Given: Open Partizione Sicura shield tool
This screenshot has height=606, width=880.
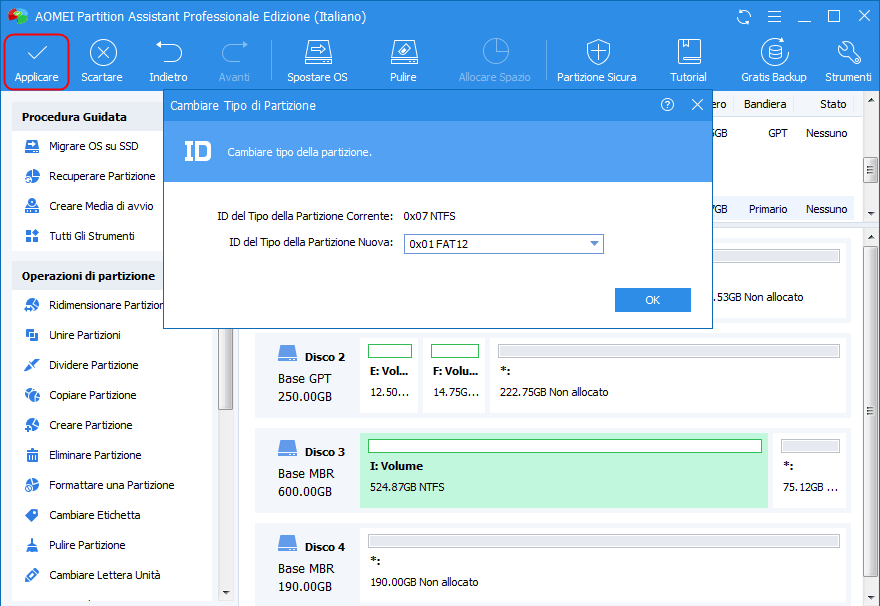Looking at the screenshot, I should (597, 62).
